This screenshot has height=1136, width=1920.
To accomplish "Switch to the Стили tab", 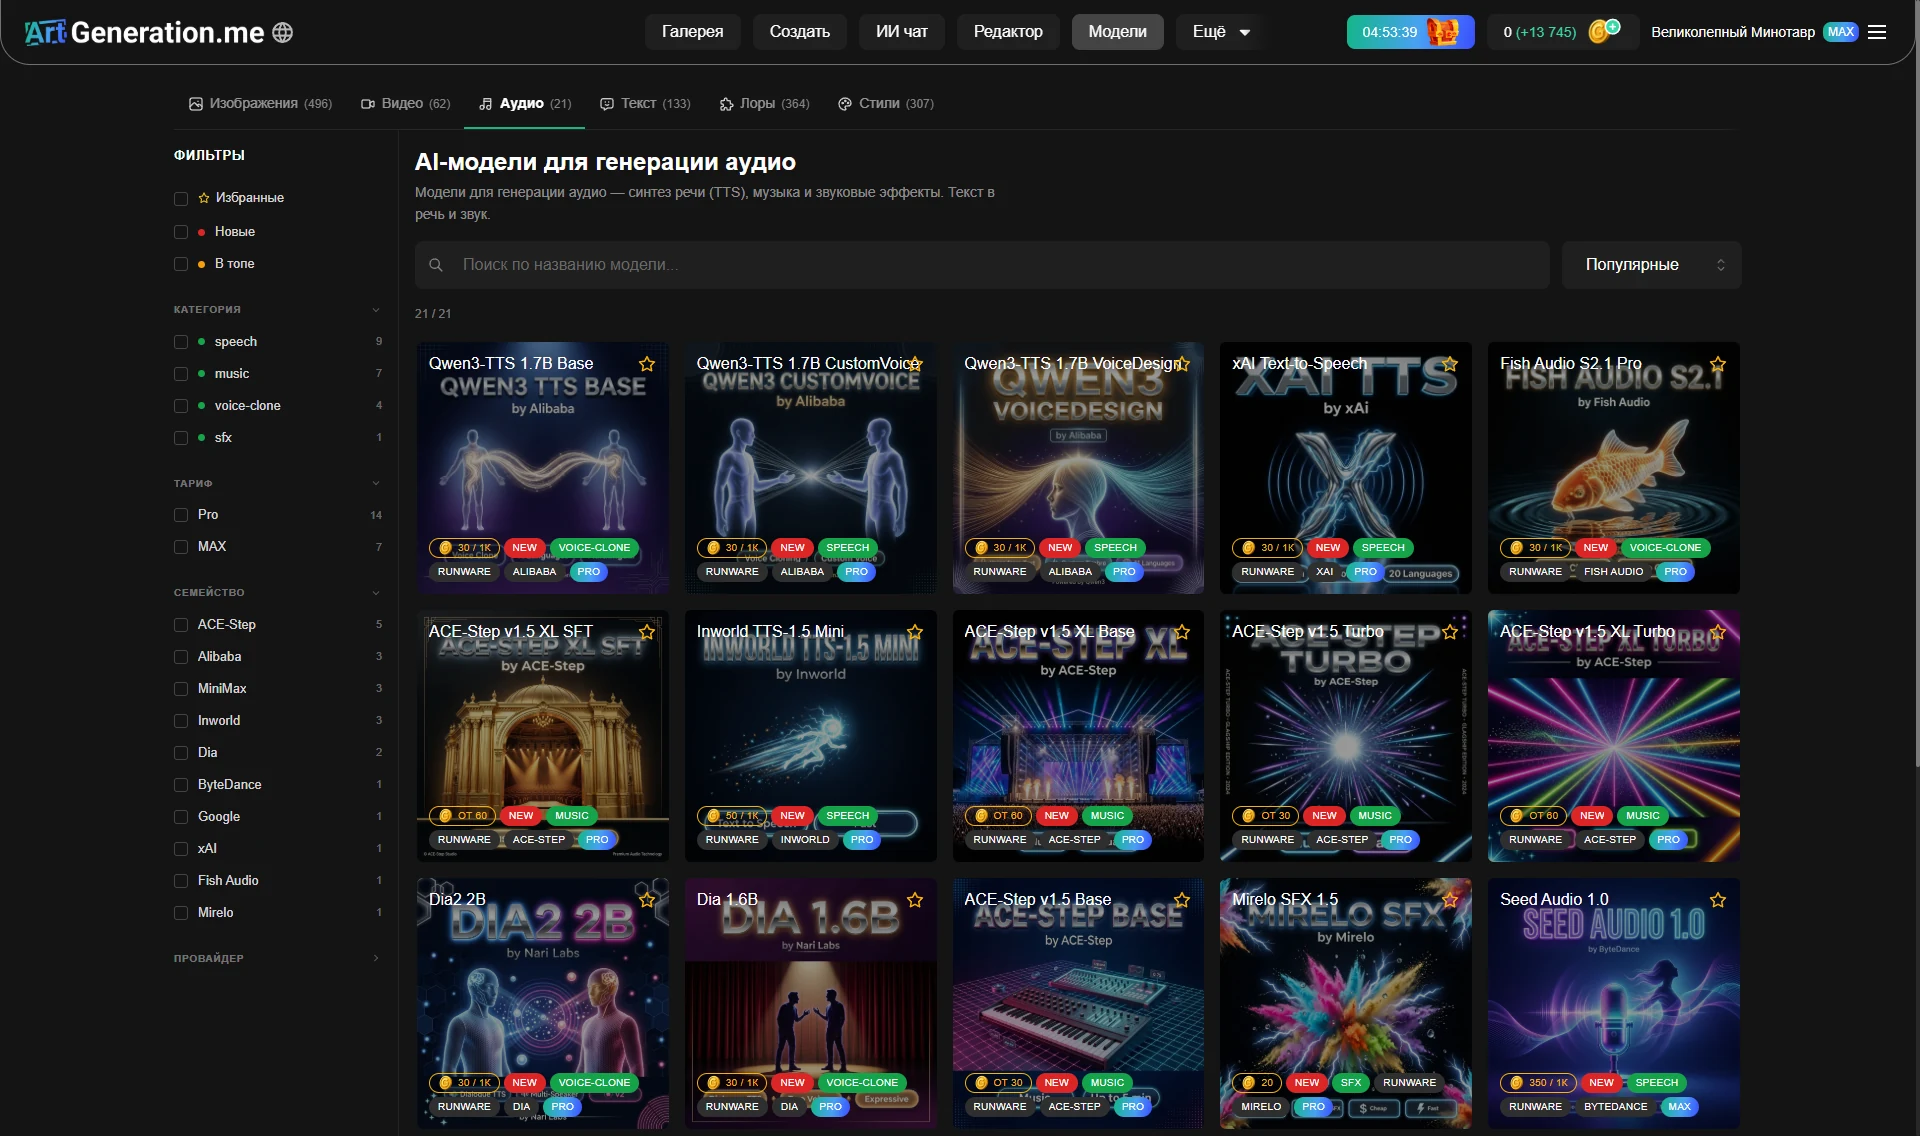I will (886, 104).
